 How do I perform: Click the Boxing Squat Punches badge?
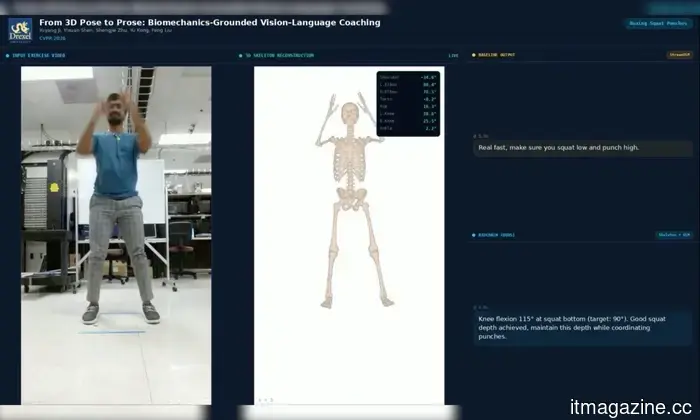coord(658,23)
